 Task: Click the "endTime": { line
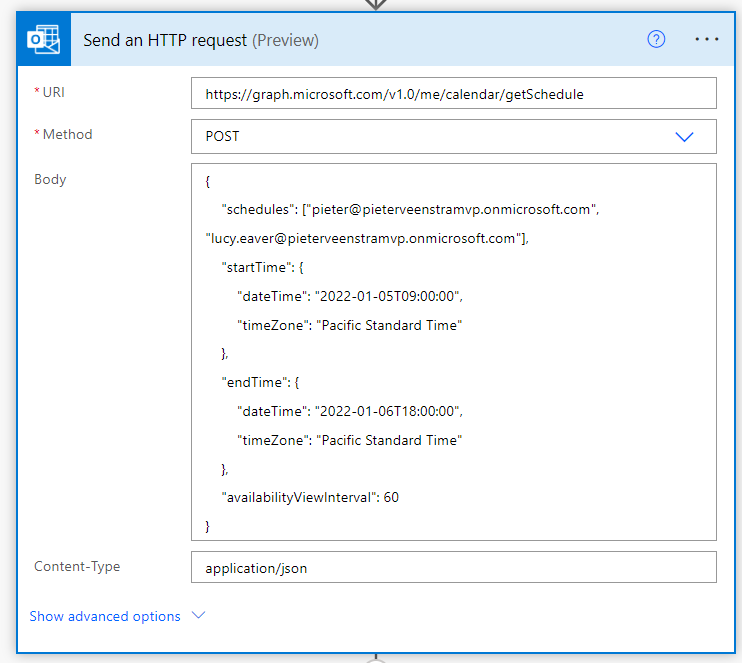(260, 382)
